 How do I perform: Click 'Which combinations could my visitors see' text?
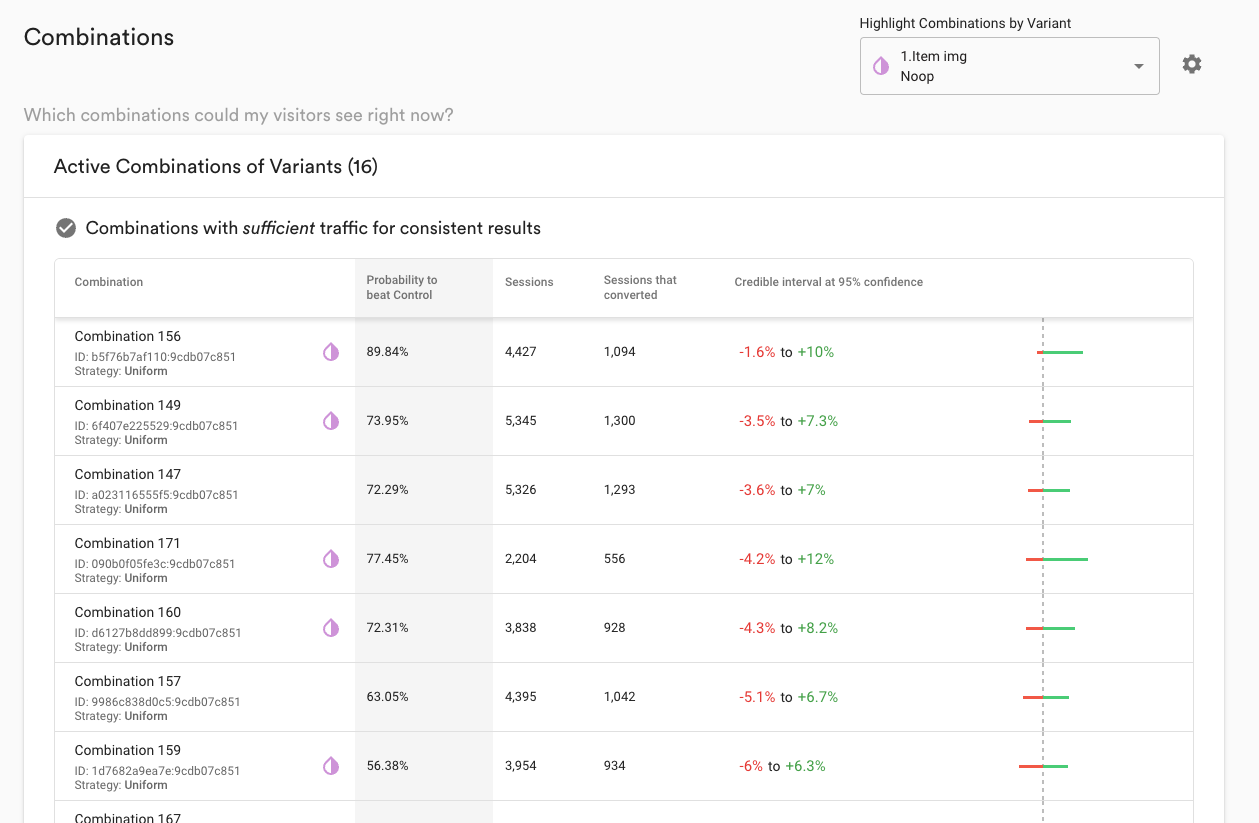tap(239, 115)
